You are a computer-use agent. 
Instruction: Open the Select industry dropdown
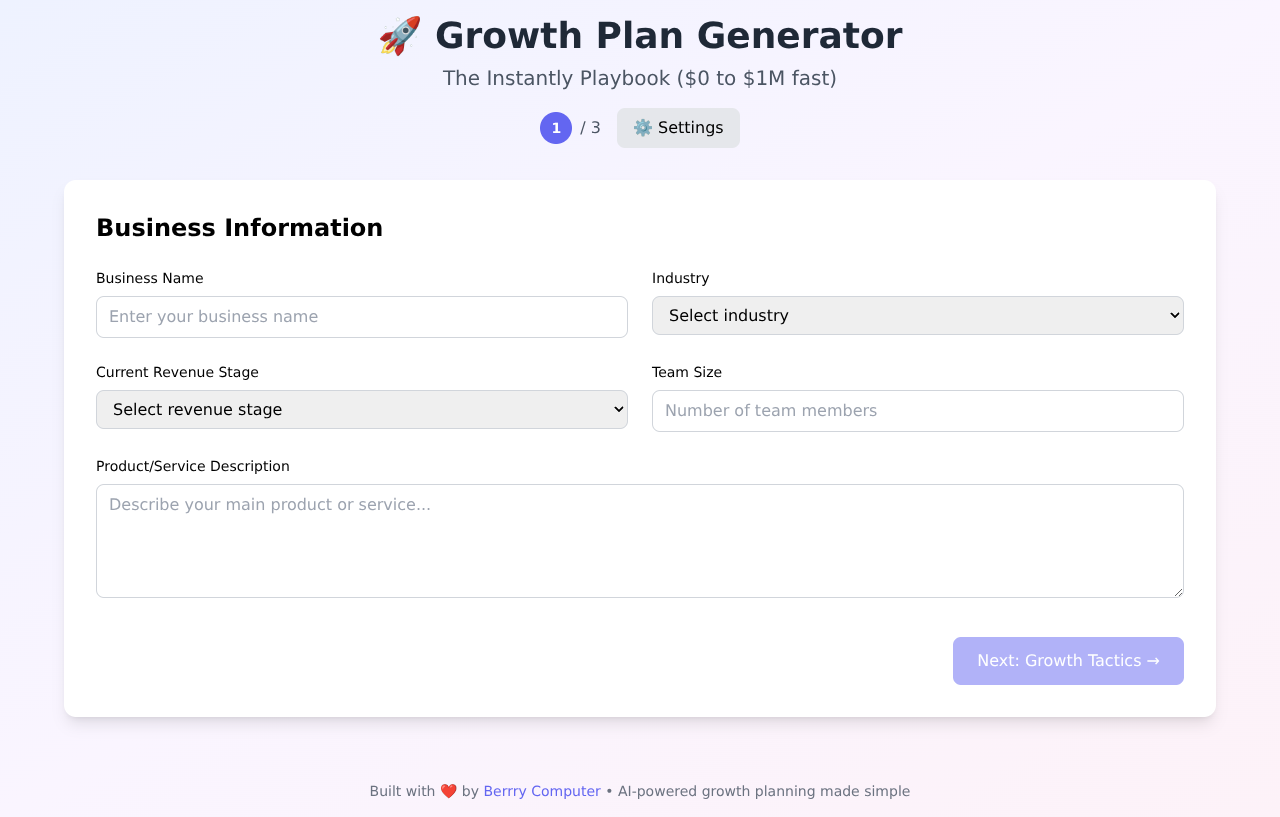click(917, 315)
